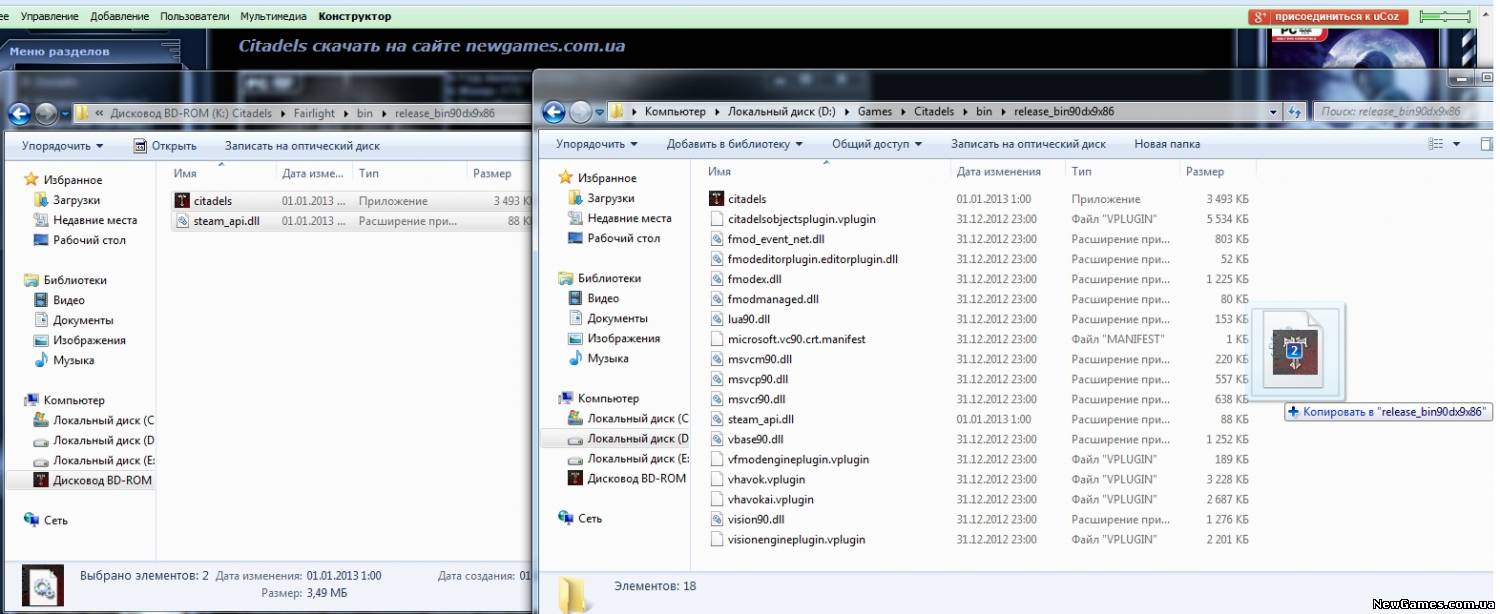The width and height of the screenshot is (1500, 614).
Task: Click the присоединиться к uCoz button
Action: (1329, 16)
